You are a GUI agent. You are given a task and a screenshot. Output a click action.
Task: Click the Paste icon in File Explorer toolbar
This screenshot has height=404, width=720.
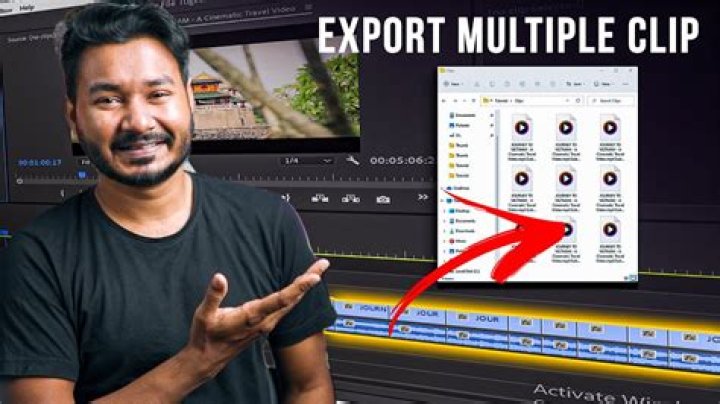(507, 84)
